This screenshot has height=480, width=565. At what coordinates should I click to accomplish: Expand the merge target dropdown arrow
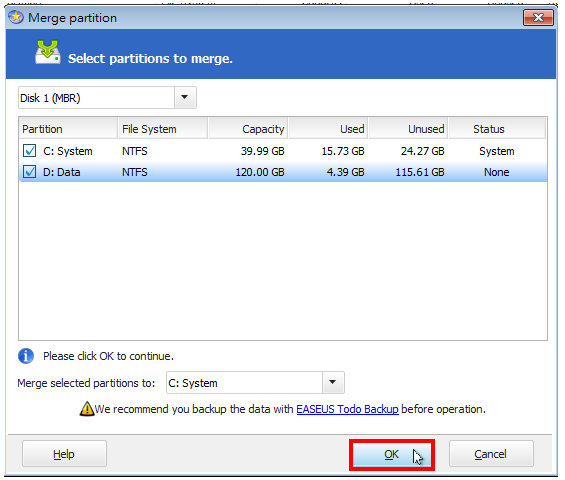coord(333,382)
